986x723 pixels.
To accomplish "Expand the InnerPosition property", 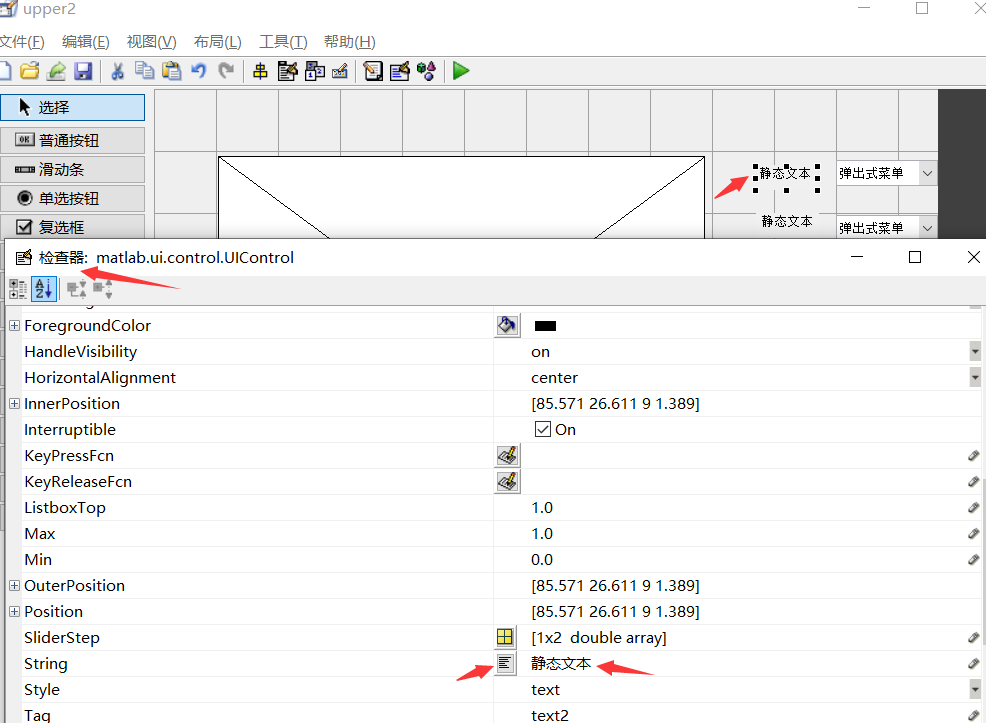I will (14, 404).
